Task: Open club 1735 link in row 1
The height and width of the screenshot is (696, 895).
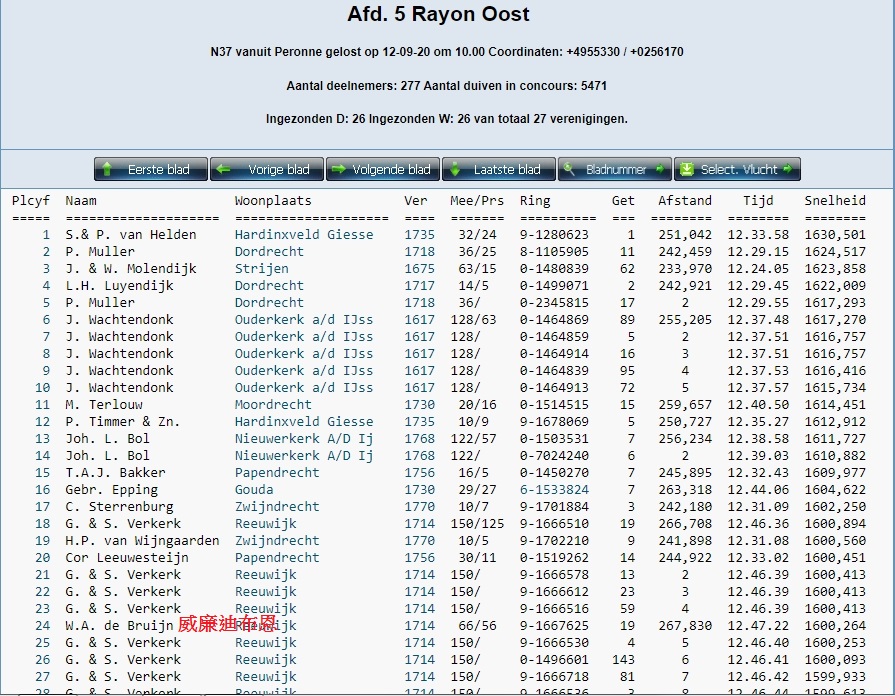Action: [420, 235]
